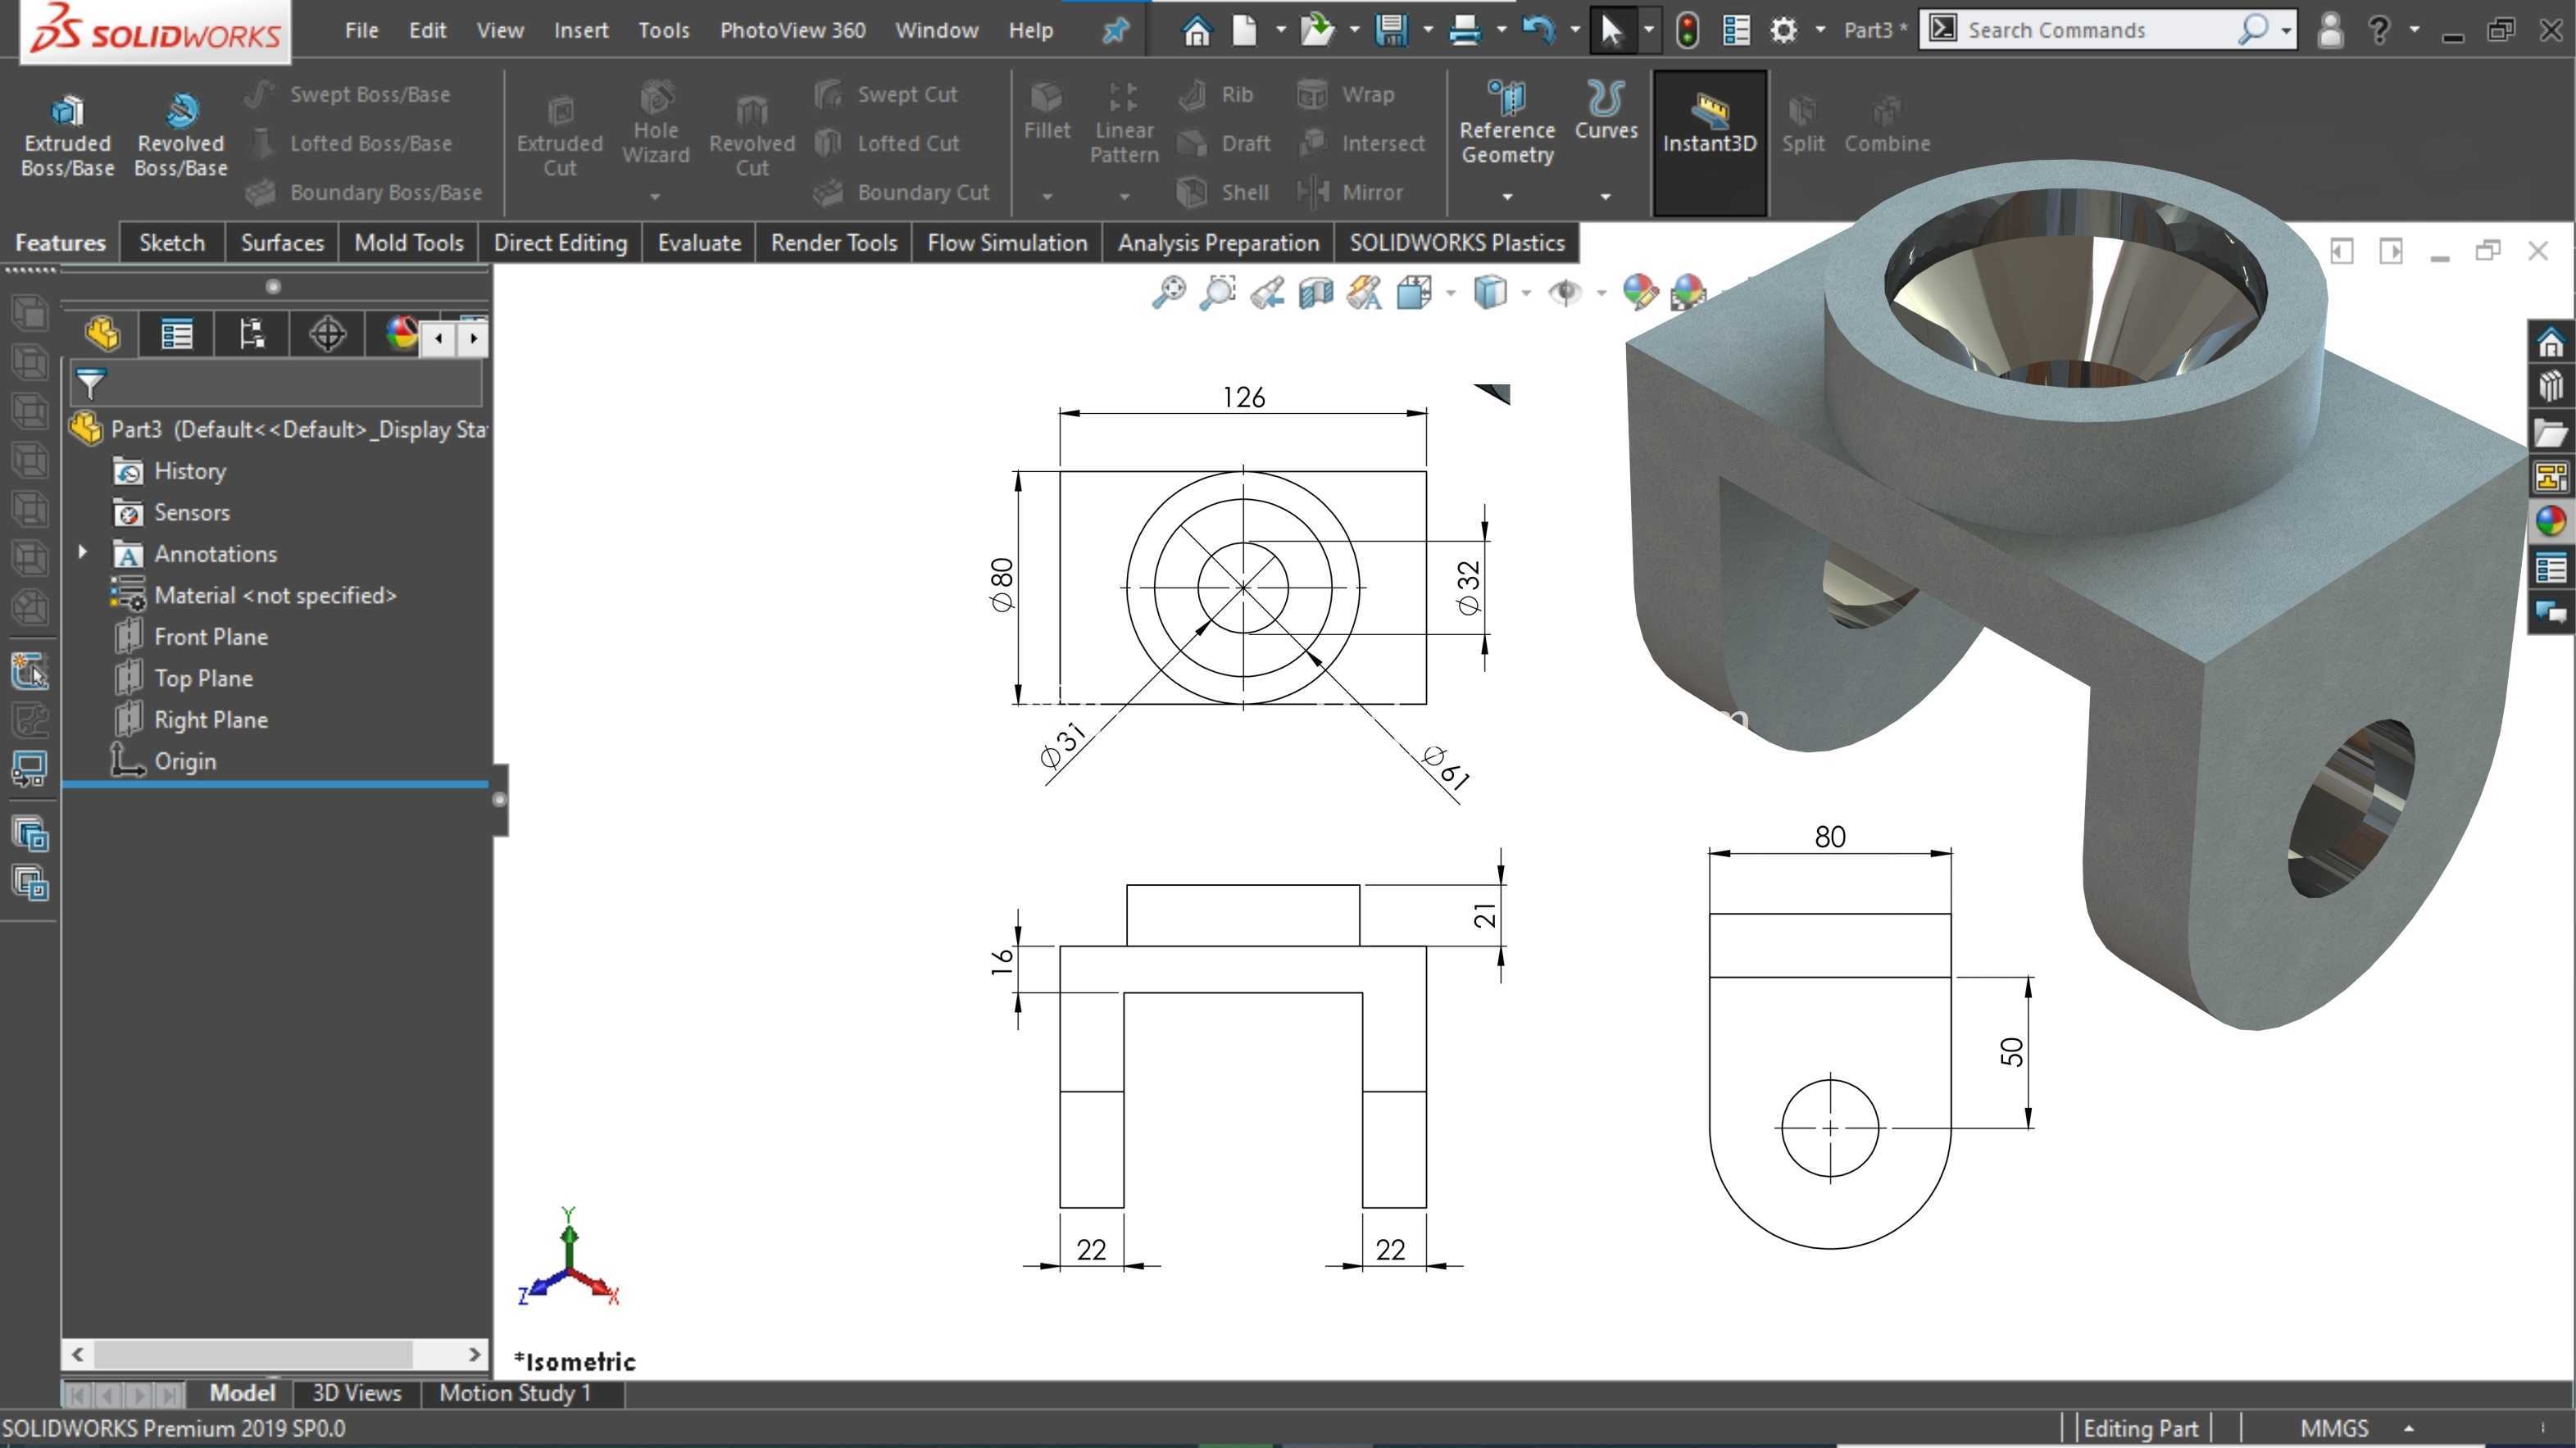Image resolution: width=2576 pixels, height=1448 pixels.
Task: Open the FeatureManager Design Tree tab
Action: [102, 334]
